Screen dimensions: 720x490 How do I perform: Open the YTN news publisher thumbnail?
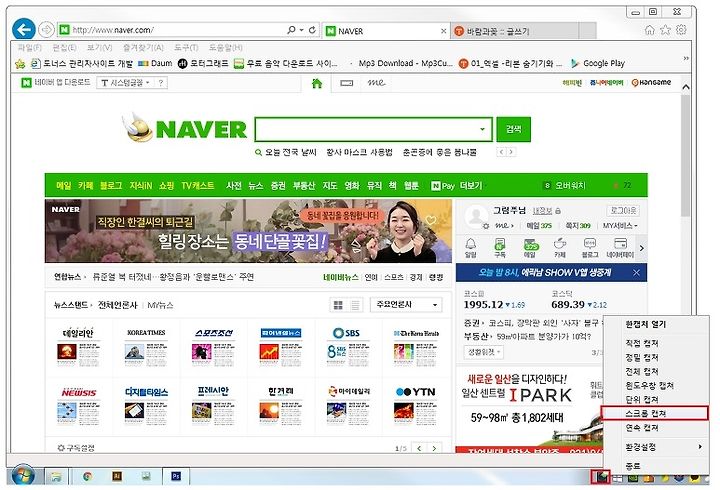(416, 405)
